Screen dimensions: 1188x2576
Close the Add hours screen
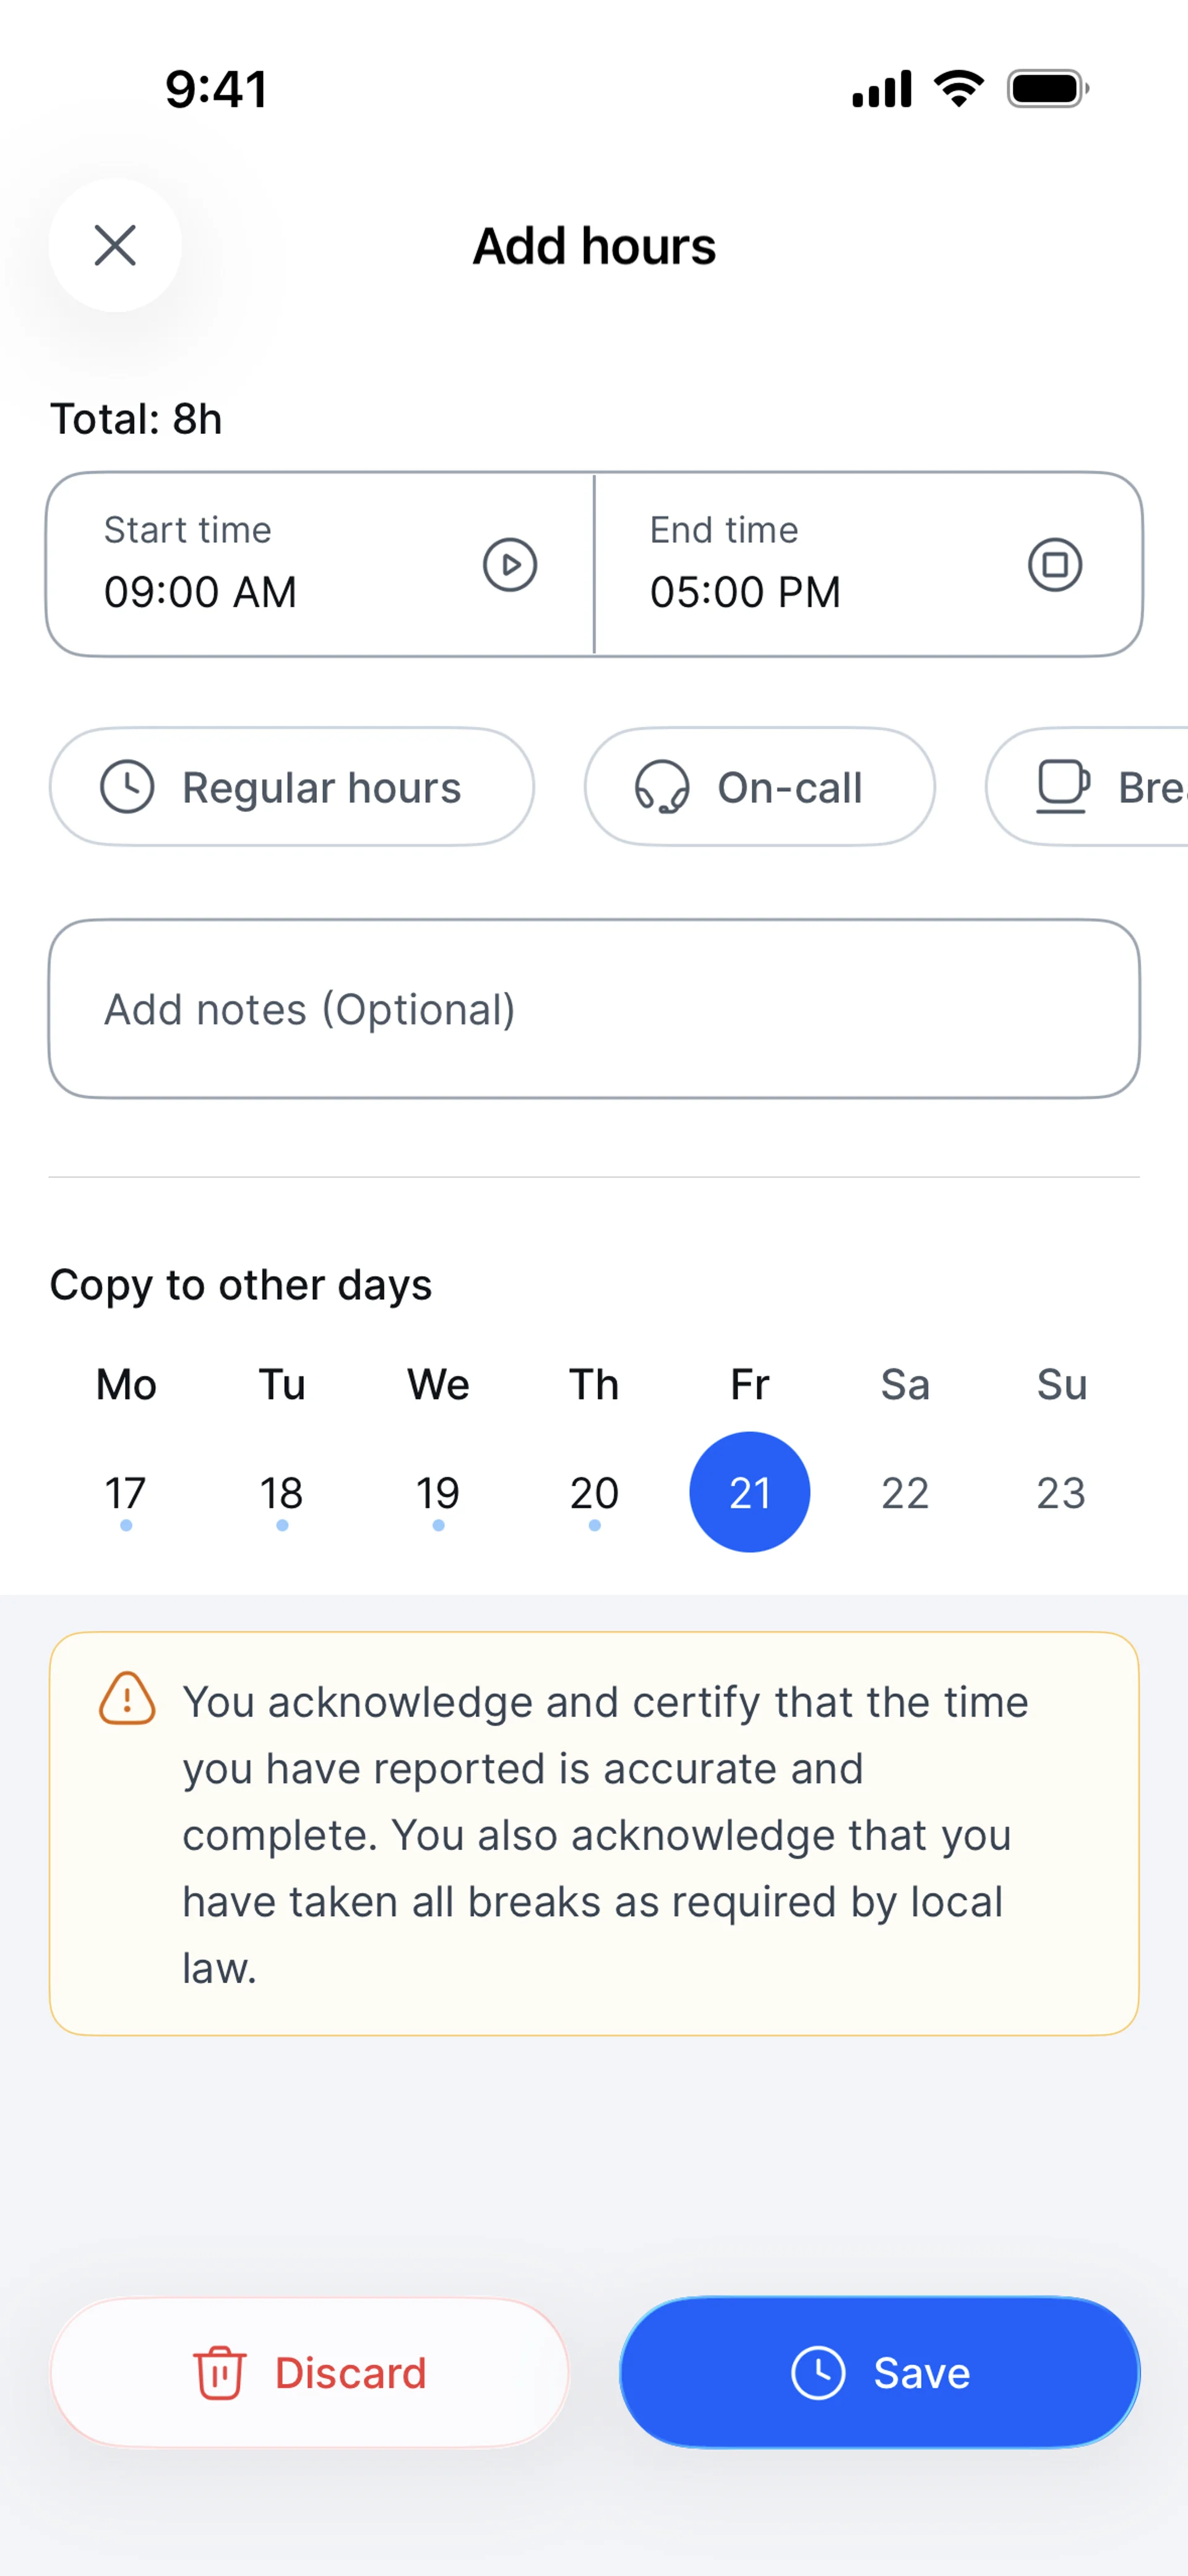pos(115,245)
